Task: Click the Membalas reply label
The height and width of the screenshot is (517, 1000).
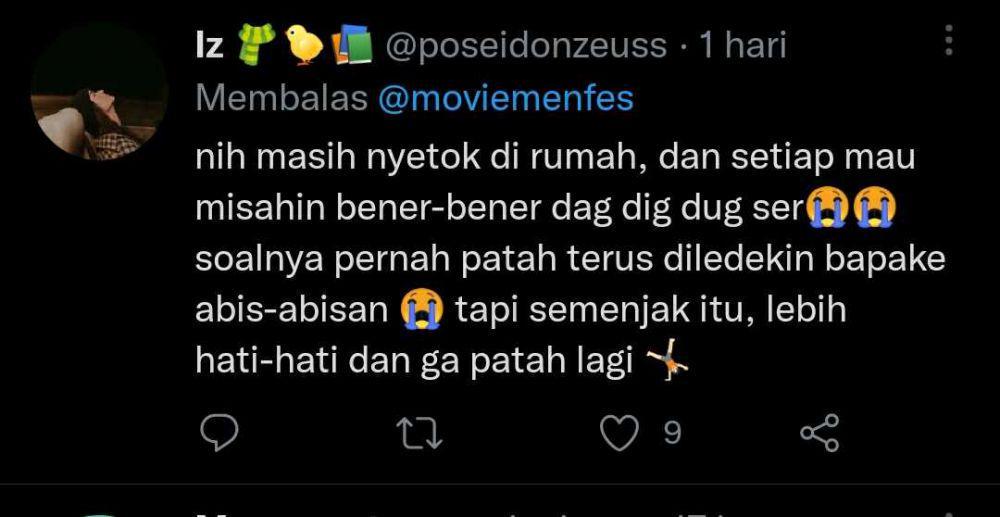Action: [282, 99]
